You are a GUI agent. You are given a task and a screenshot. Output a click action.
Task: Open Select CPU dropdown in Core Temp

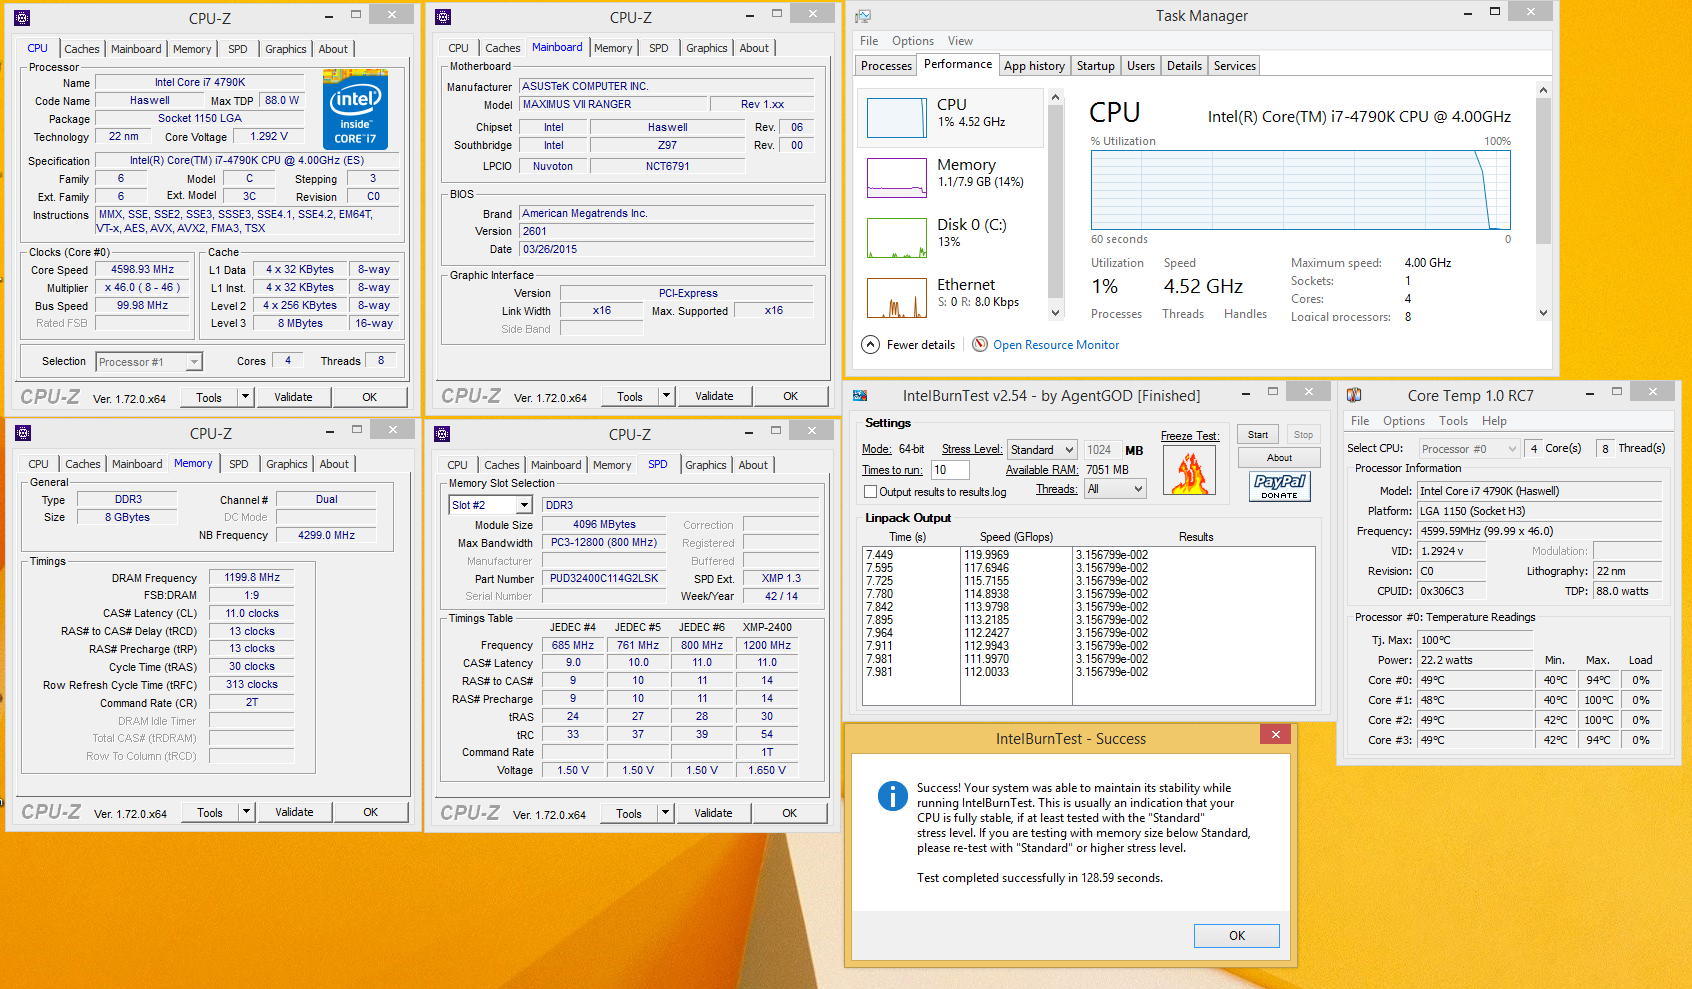point(1469,448)
